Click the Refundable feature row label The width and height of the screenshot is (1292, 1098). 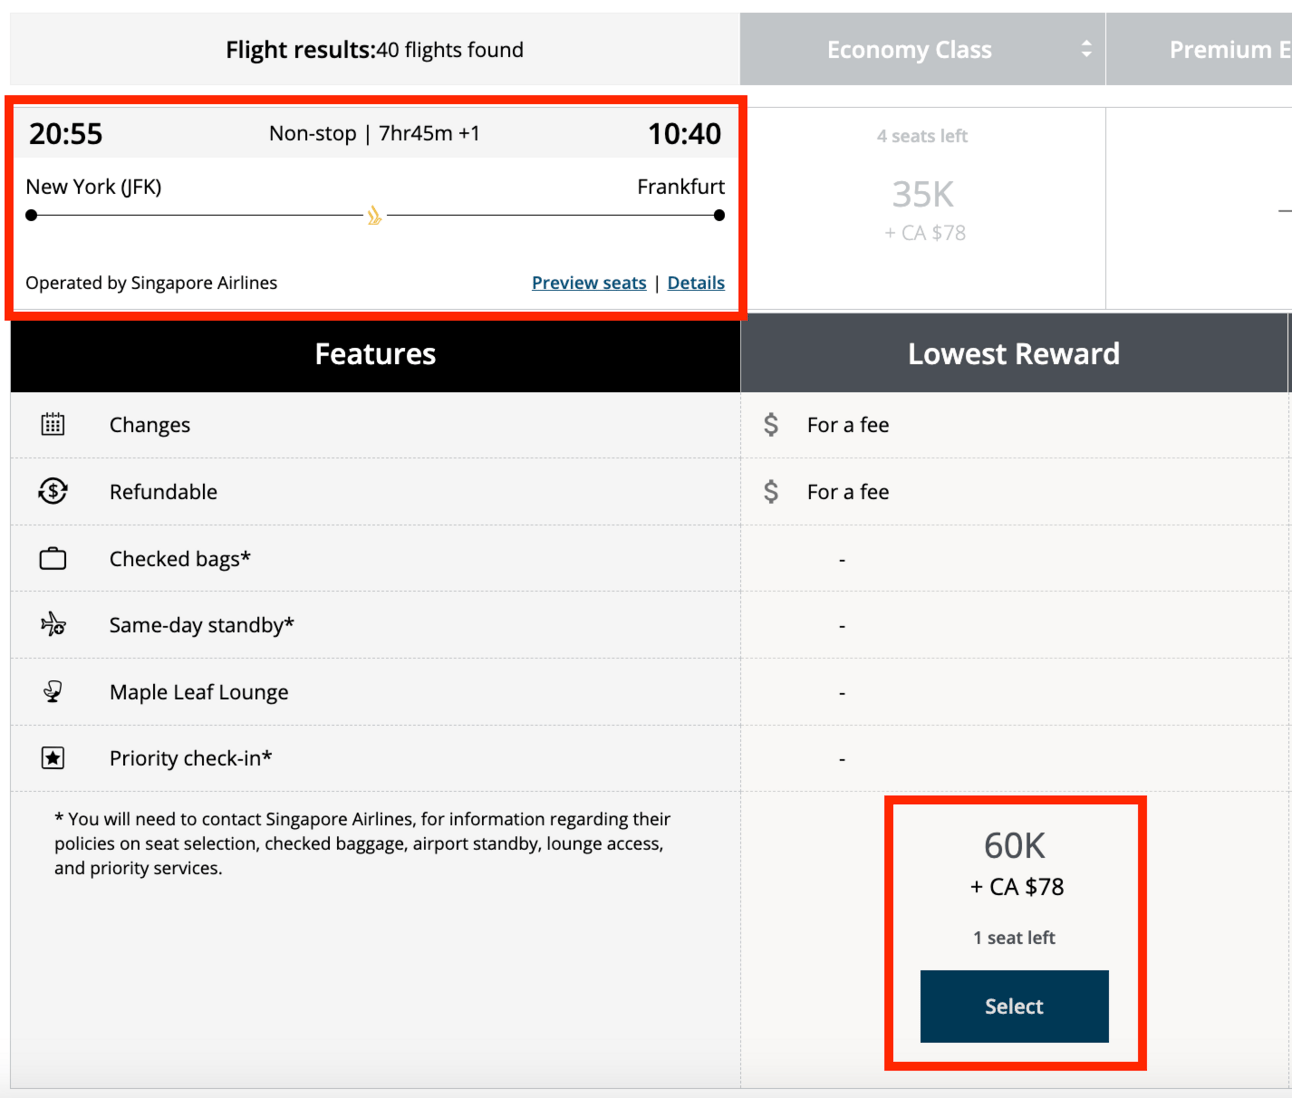(163, 492)
